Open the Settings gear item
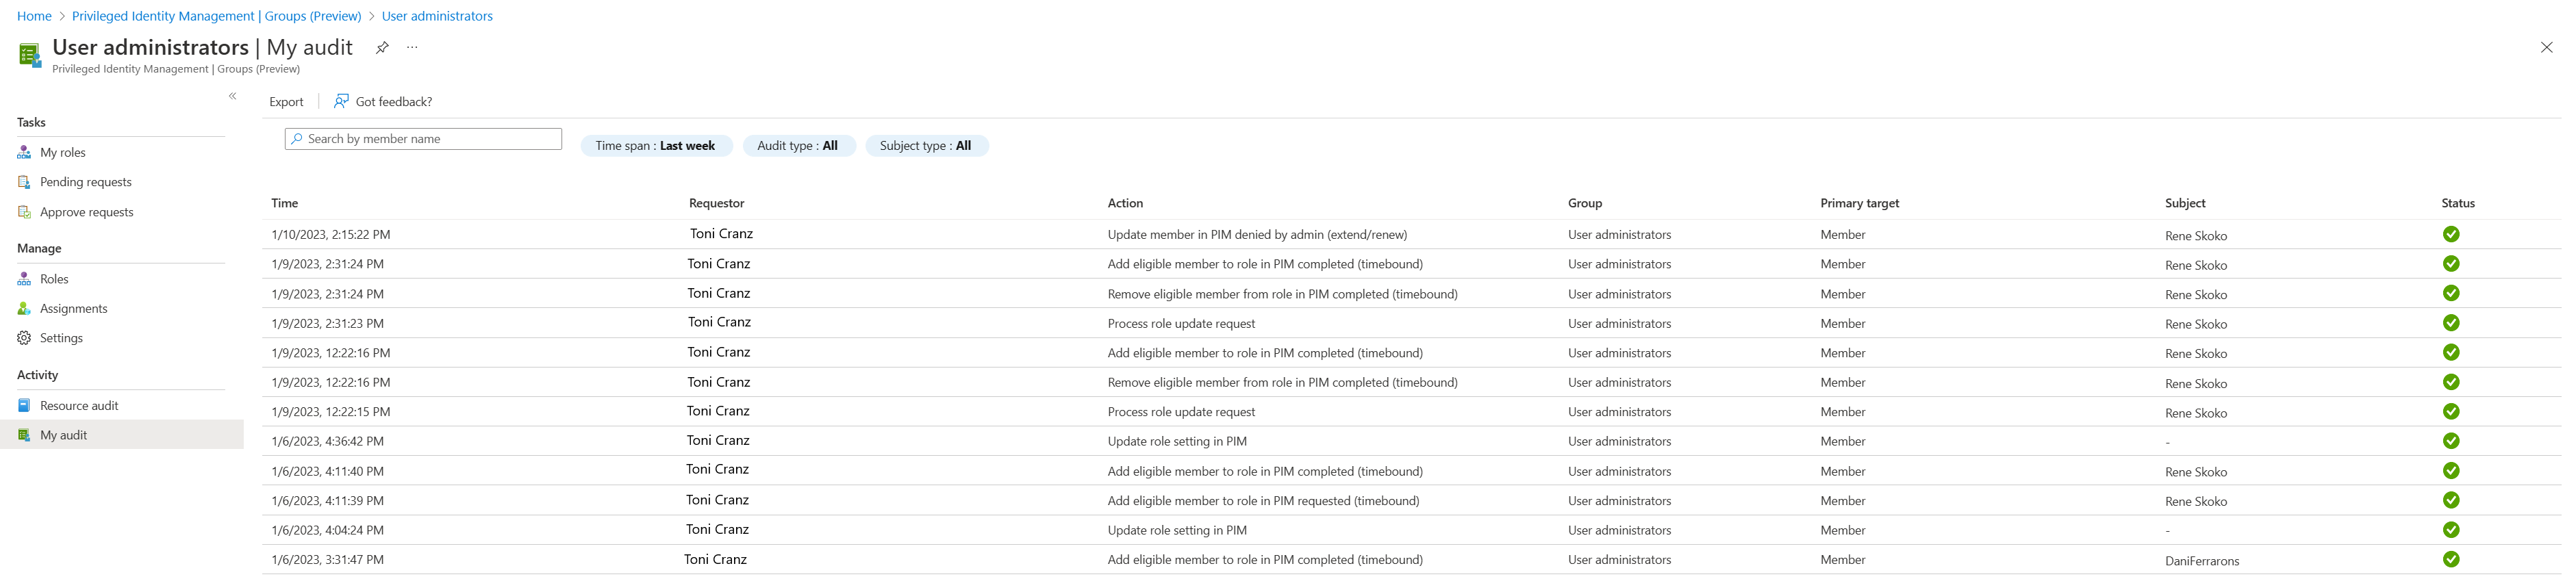The image size is (2576, 579). [61, 338]
